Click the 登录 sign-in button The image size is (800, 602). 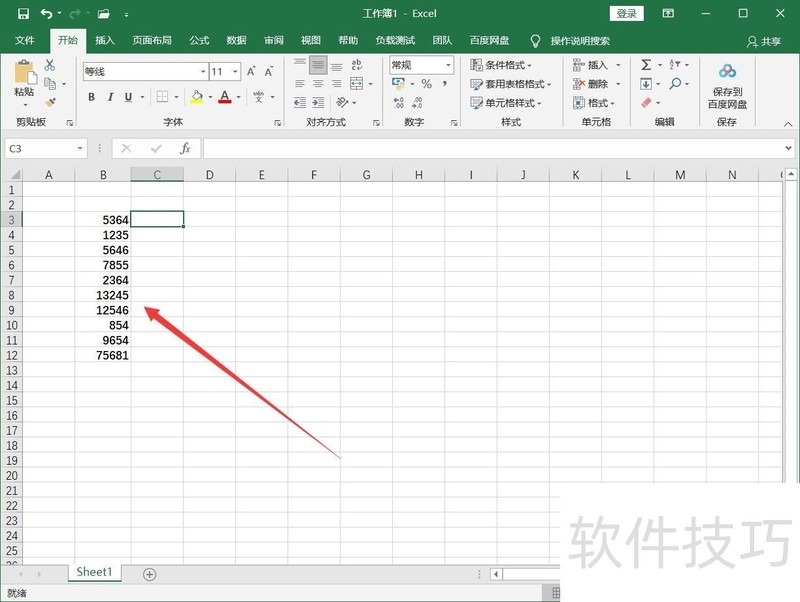click(x=626, y=14)
